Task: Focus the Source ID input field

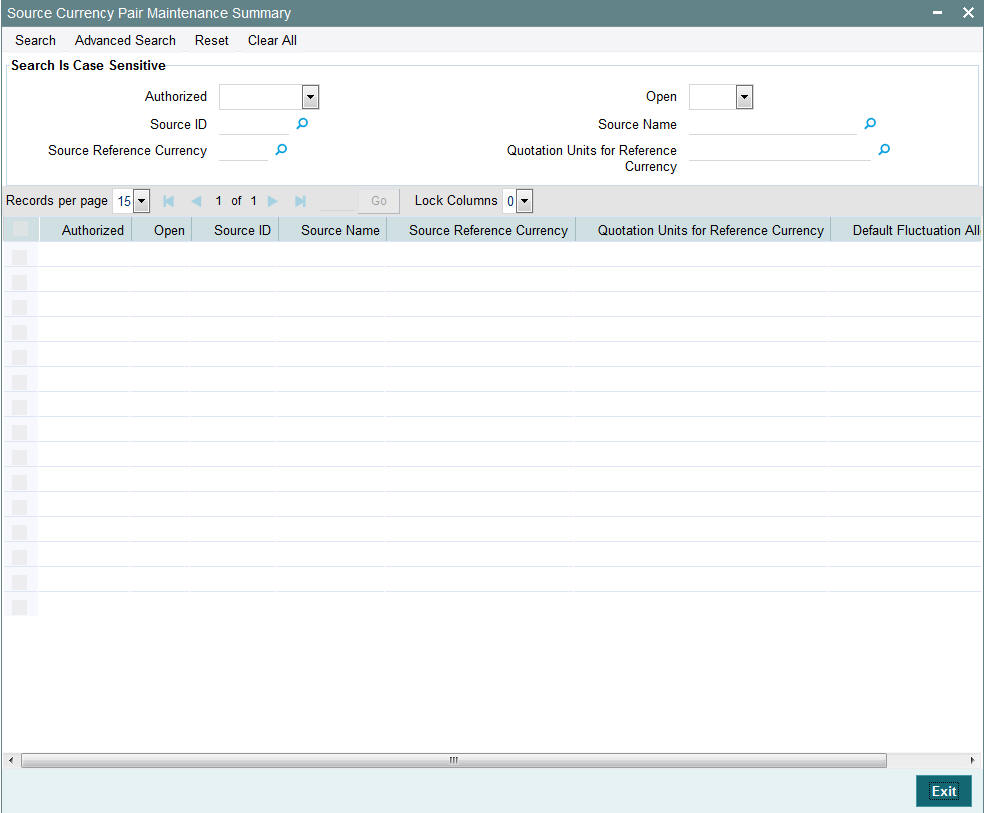Action: 254,124
